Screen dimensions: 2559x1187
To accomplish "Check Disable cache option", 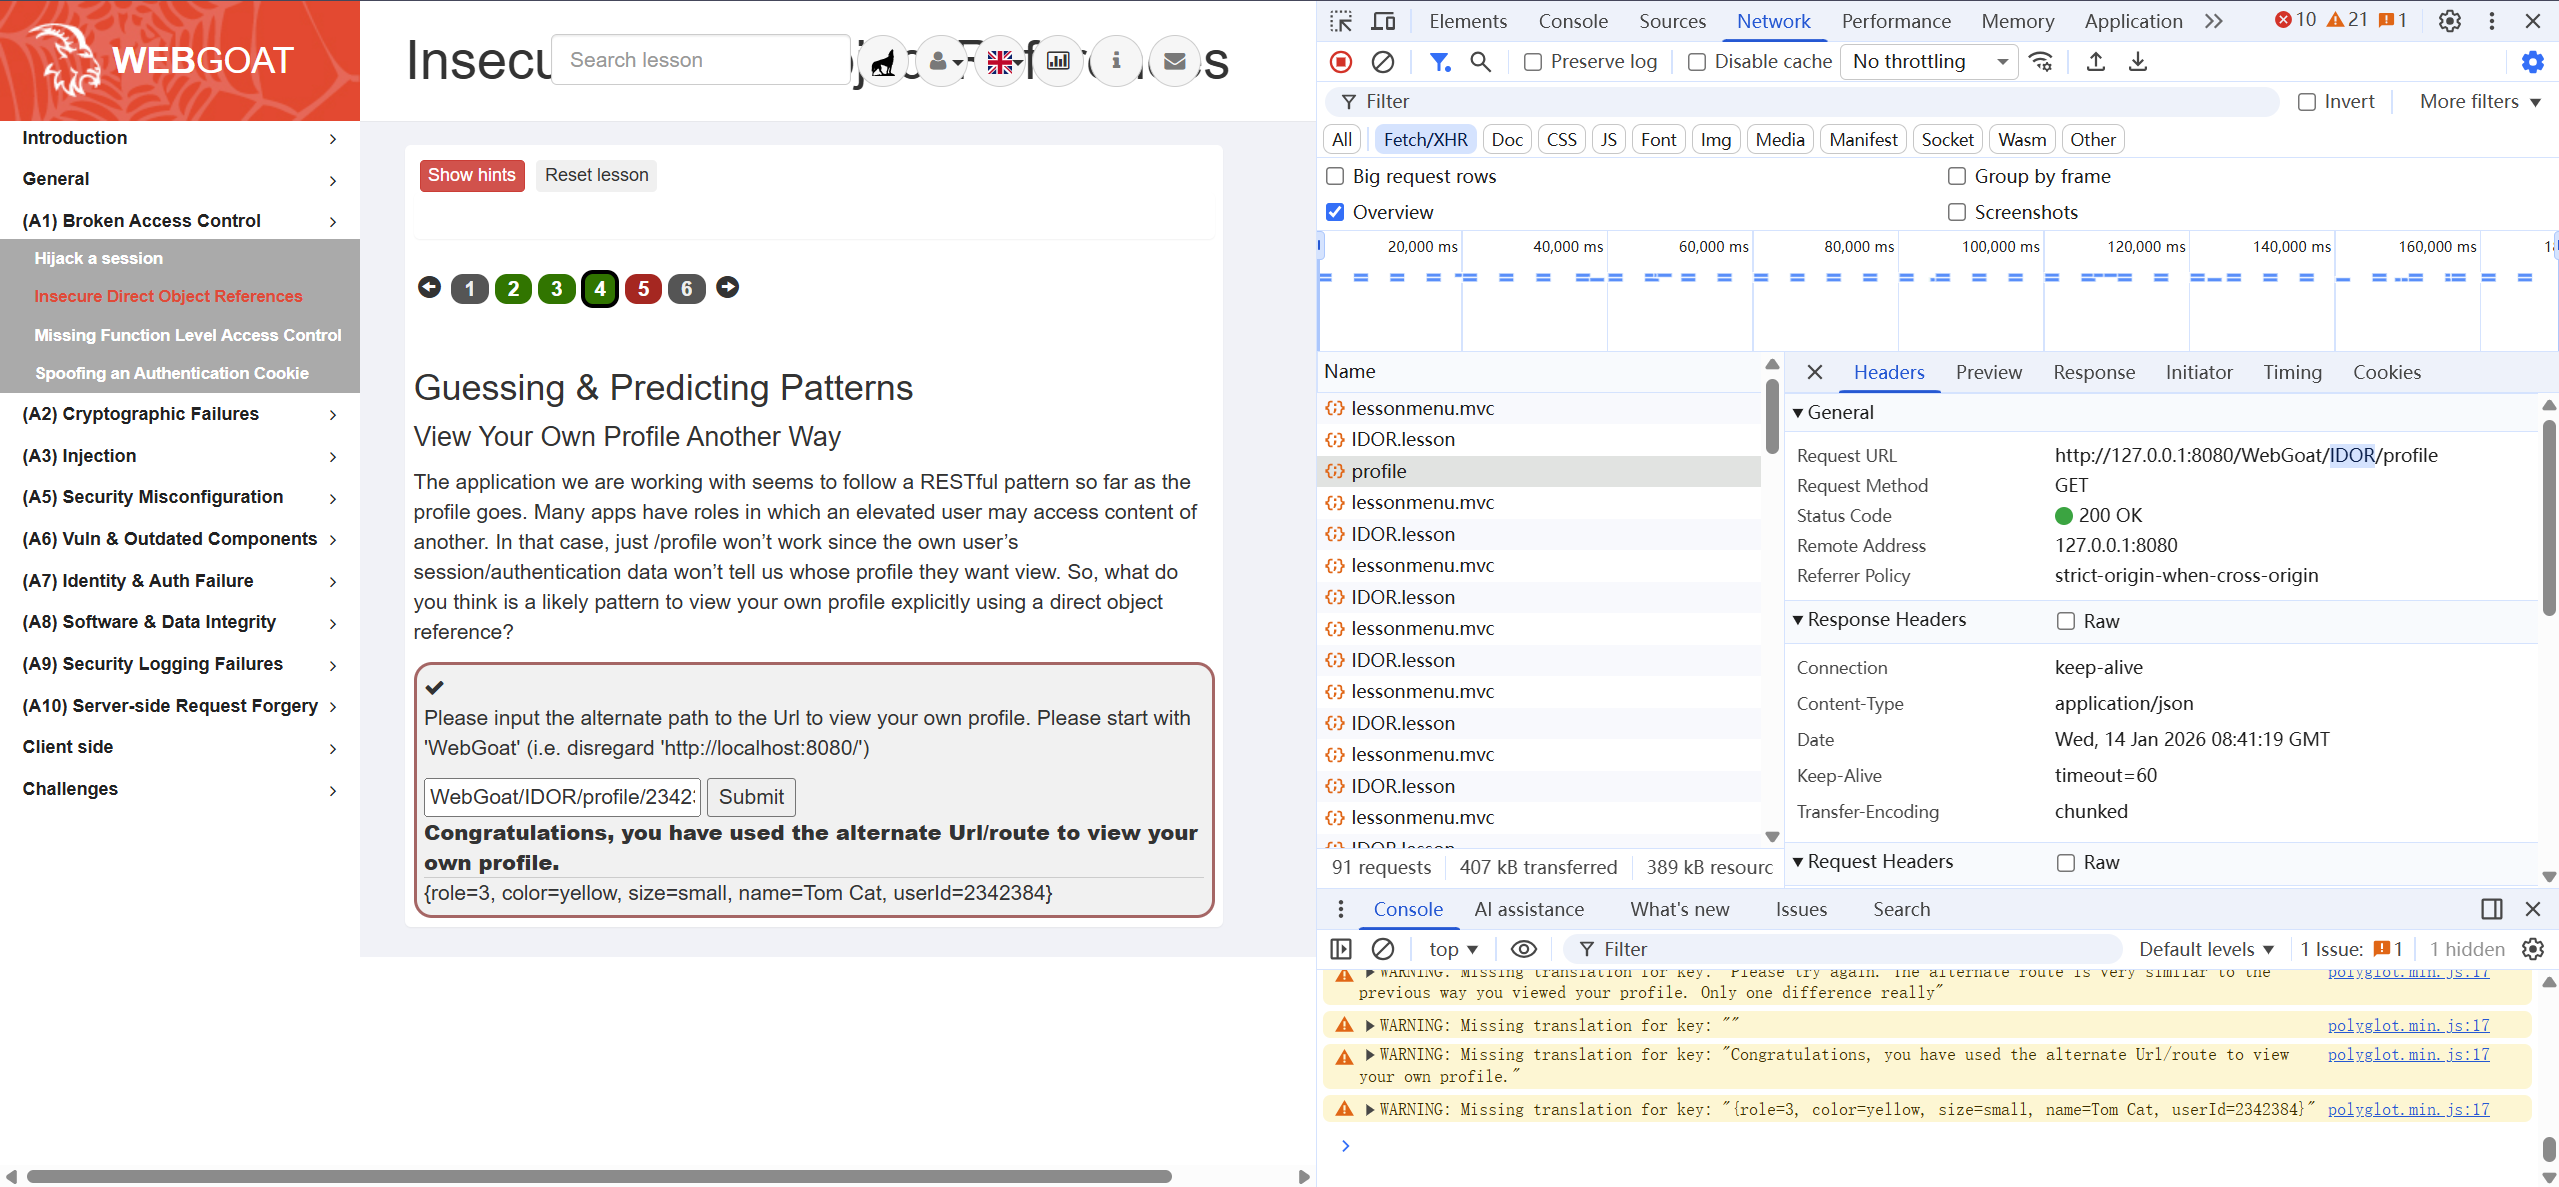I will pos(1697,62).
